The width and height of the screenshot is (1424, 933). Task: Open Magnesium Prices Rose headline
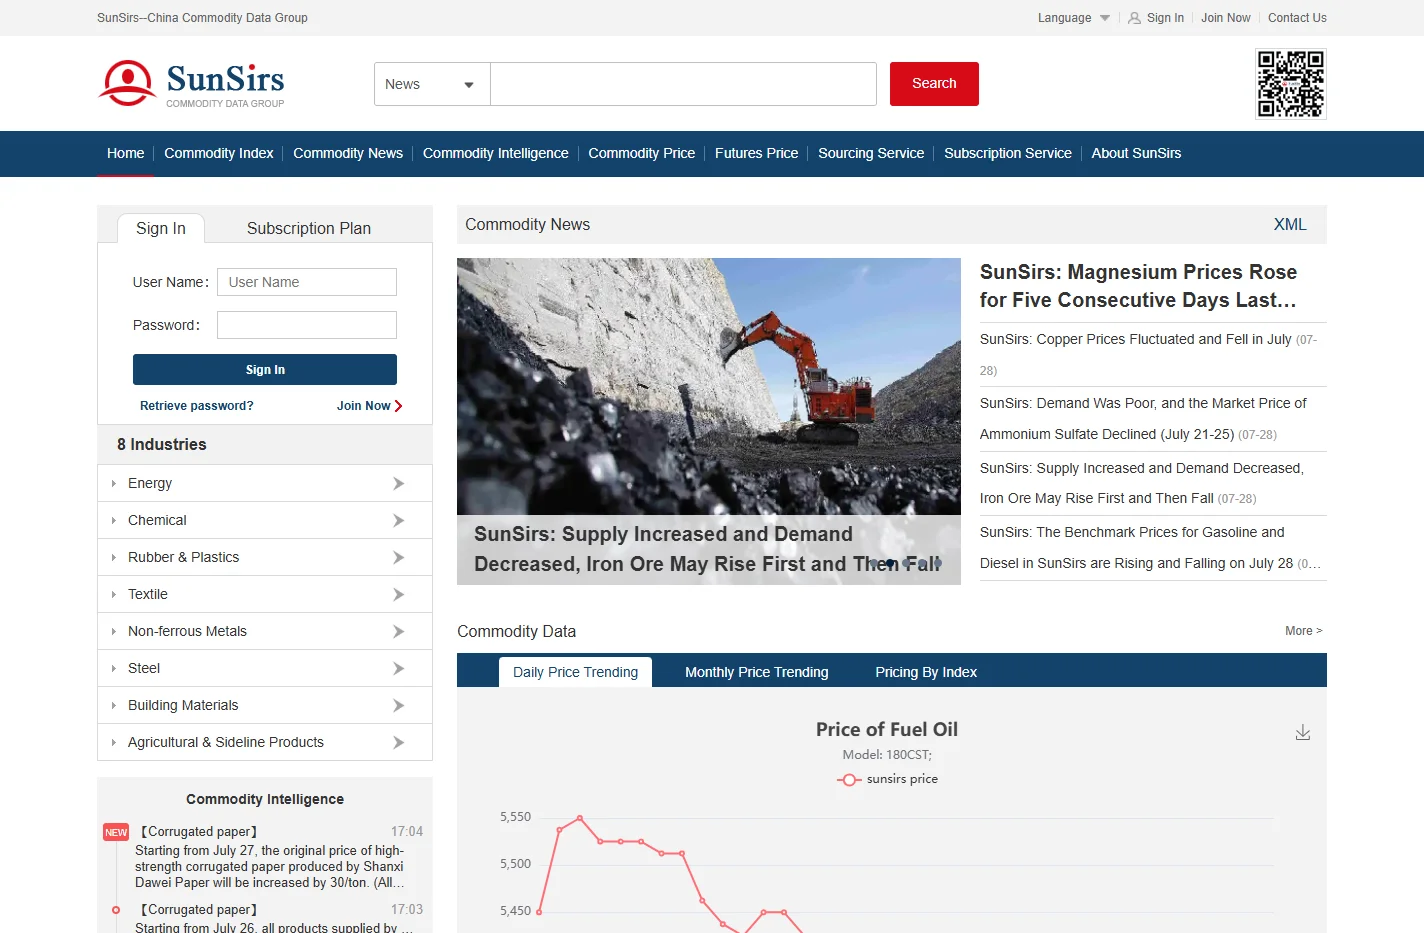pyautogui.click(x=1139, y=286)
